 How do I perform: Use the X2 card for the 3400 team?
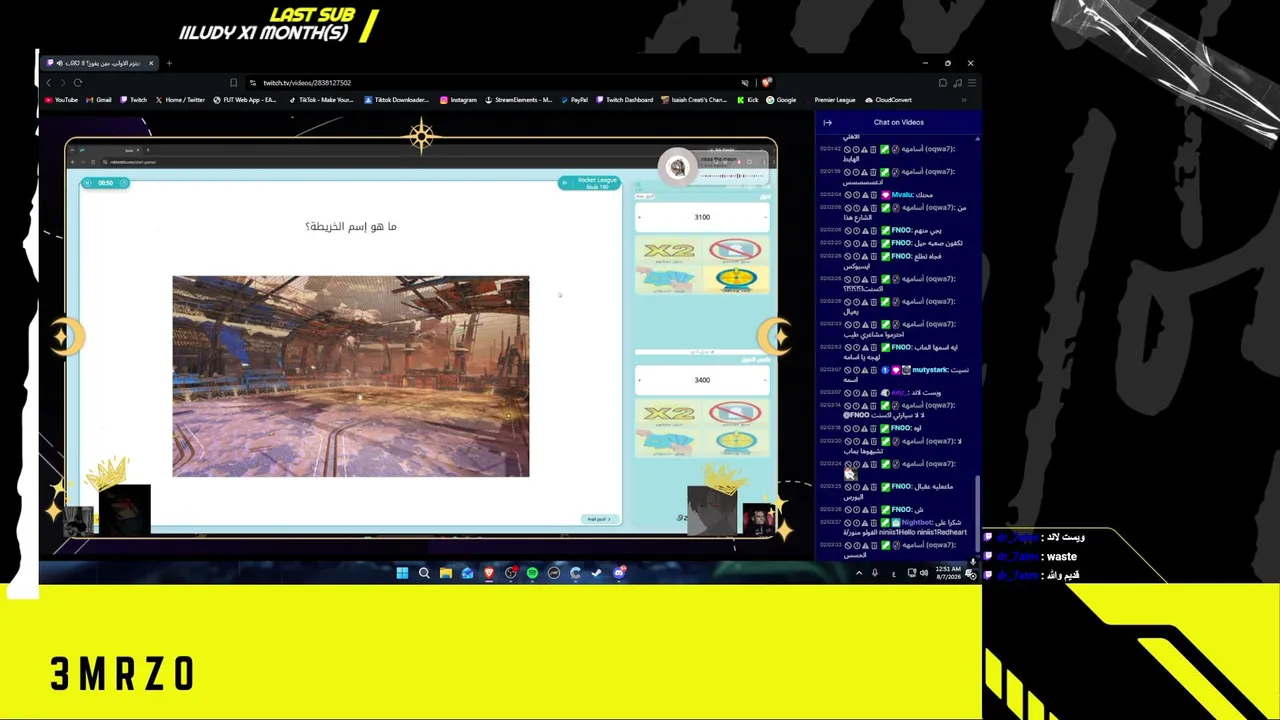point(669,413)
